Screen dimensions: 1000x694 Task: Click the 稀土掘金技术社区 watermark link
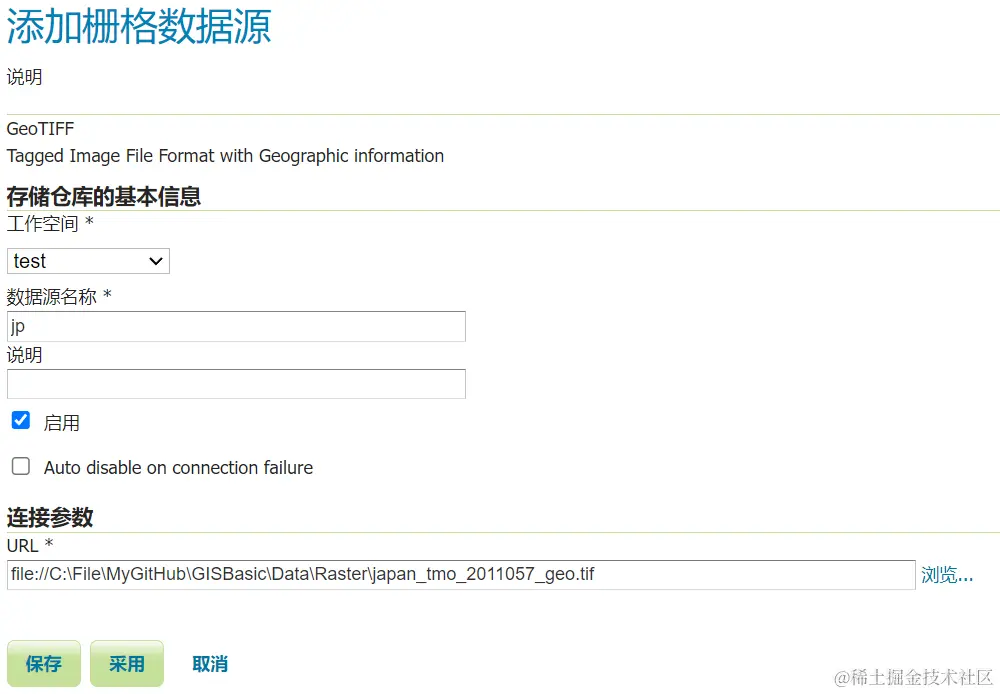coord(915,678)
